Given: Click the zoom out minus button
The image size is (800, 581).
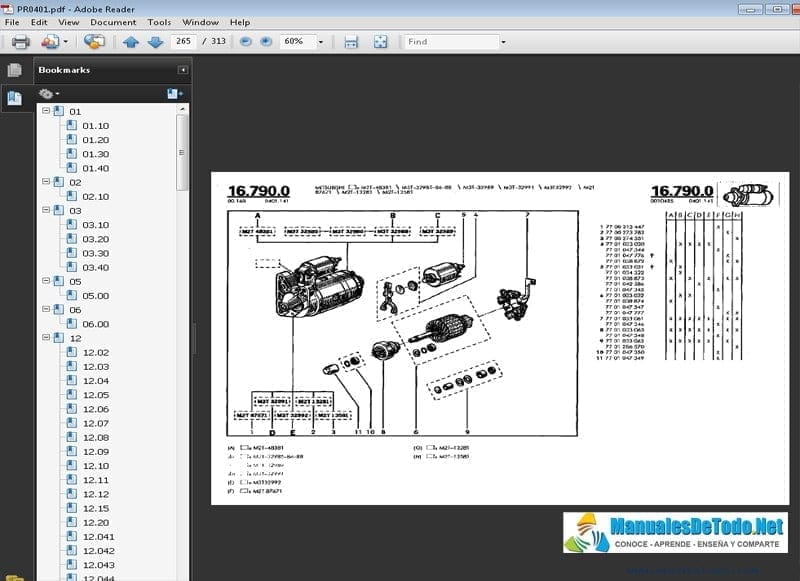Looking at the screenshot, I should (x=246, y=41).
